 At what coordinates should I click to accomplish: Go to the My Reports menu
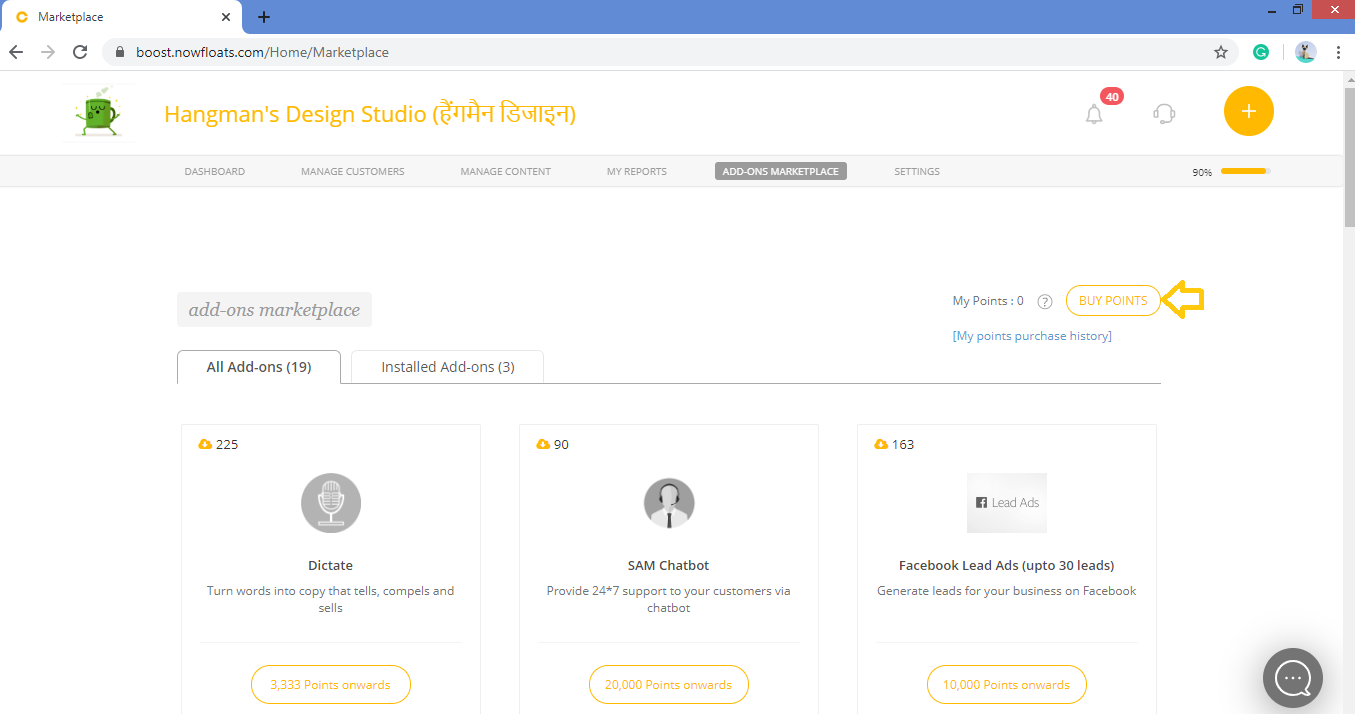coord(636,171)
